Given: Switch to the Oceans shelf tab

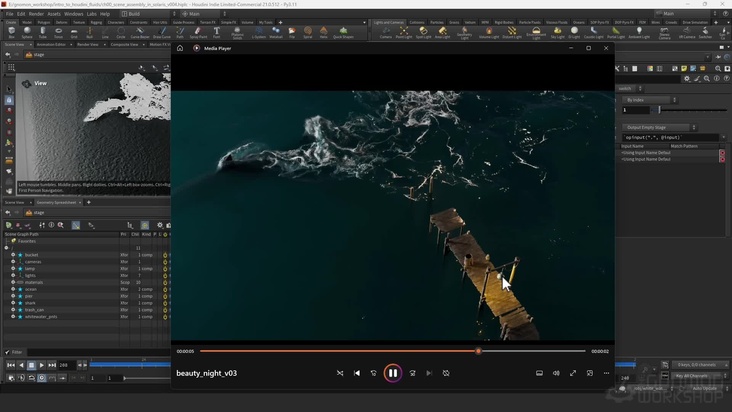Looking at the screenshot, I should [x=579, y=22].
